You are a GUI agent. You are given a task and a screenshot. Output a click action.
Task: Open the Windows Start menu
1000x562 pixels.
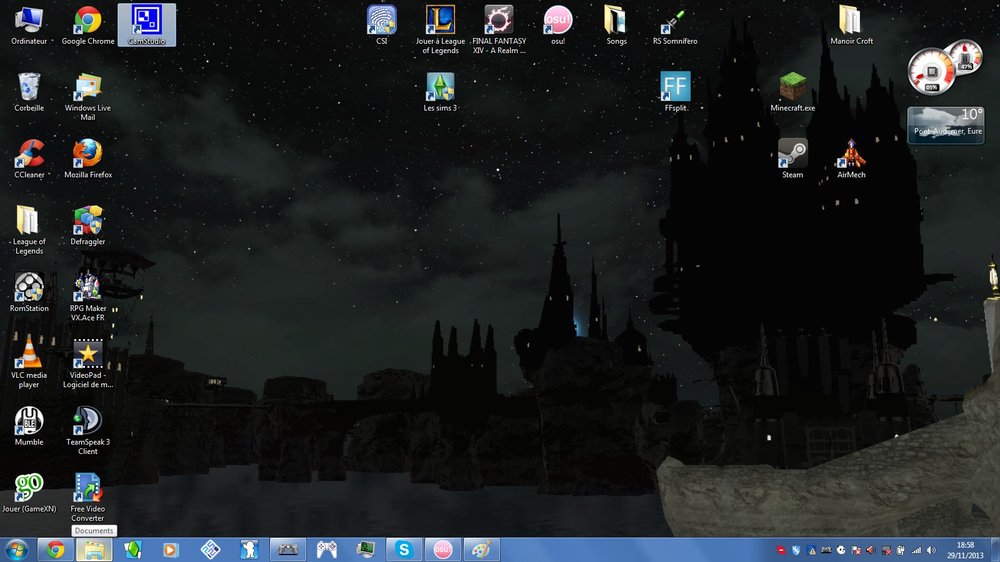tap(16, 550)
